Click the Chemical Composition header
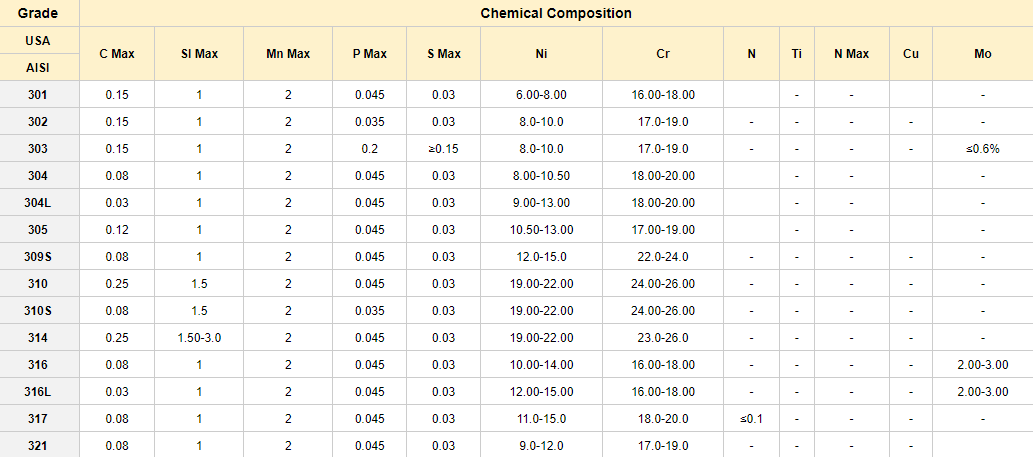This screenshot has height=457, width=1033. (556, 14)
